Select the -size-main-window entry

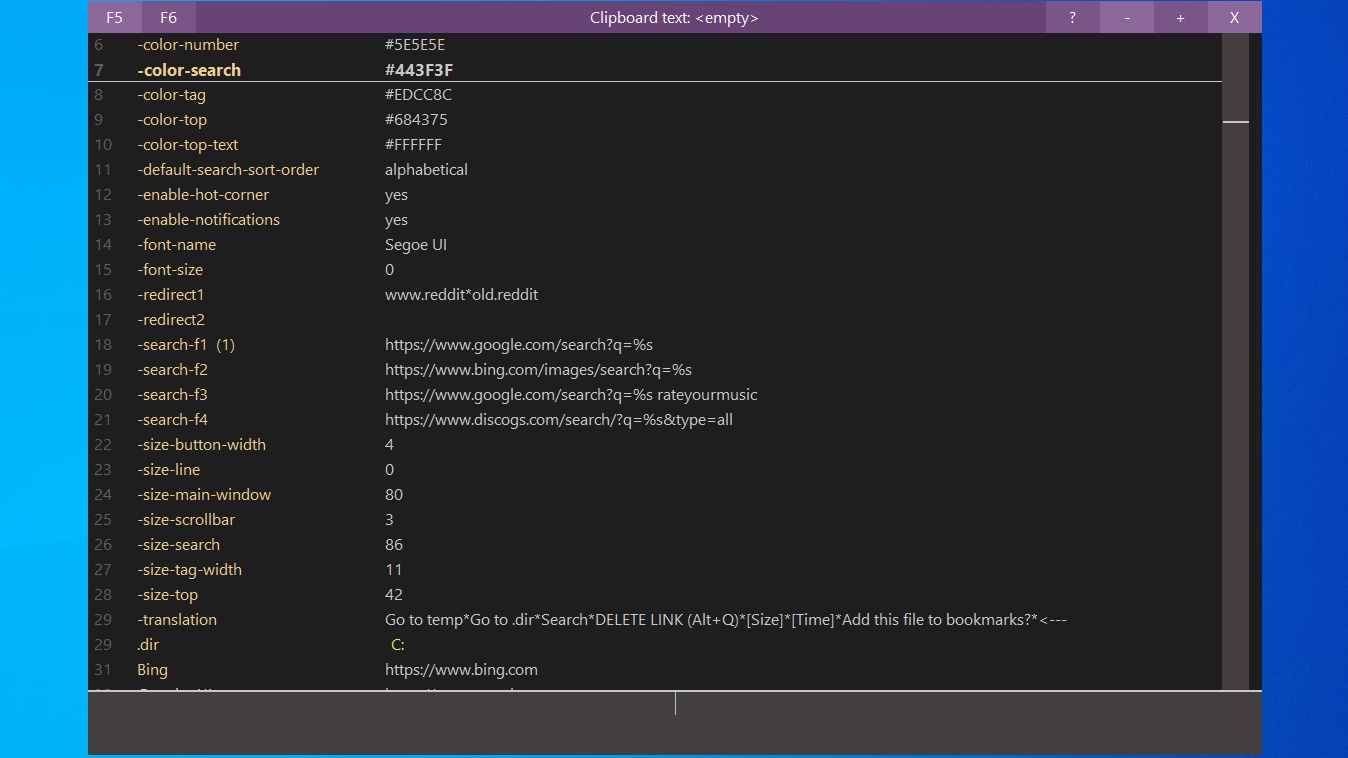204,495
